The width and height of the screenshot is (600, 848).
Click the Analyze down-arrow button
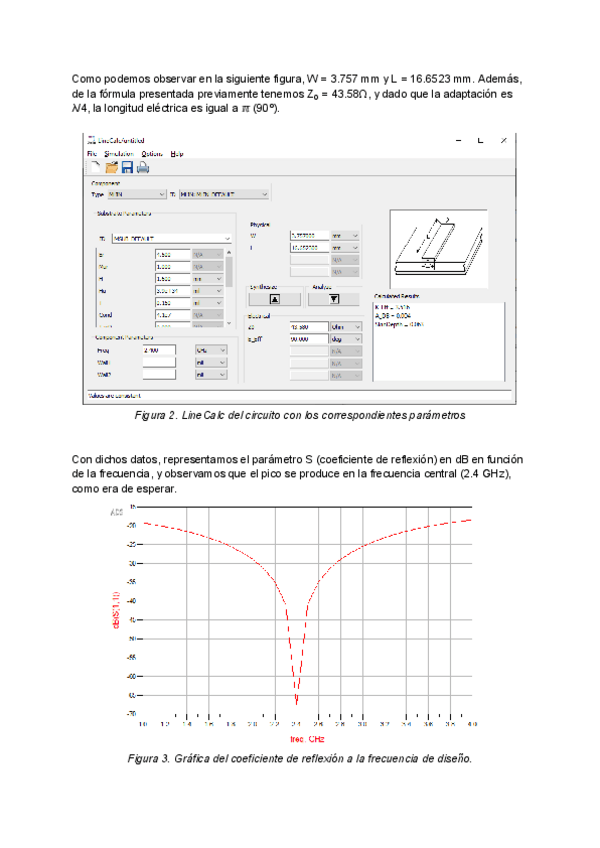click(x=334, y=299)
